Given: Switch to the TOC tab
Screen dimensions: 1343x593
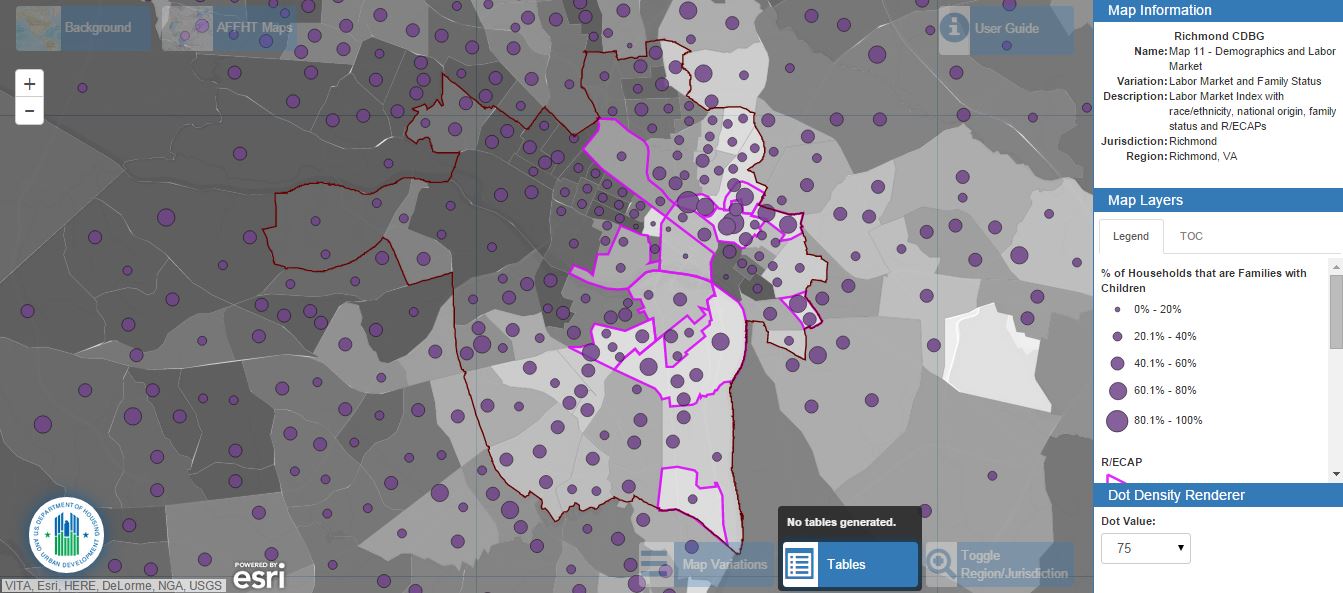Looking at the screenshot, I should click(x=1191, y=236).
